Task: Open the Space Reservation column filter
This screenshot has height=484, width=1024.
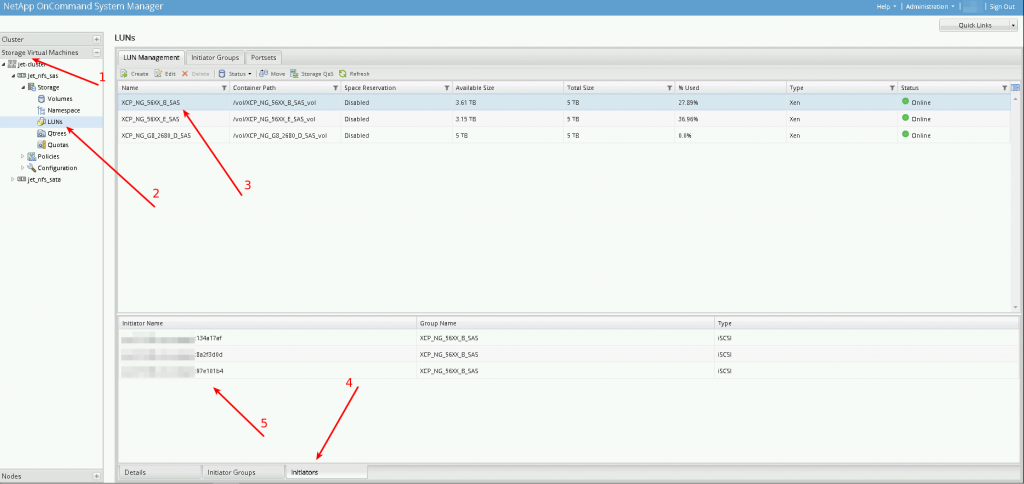Action: click(x=447, y=88)
